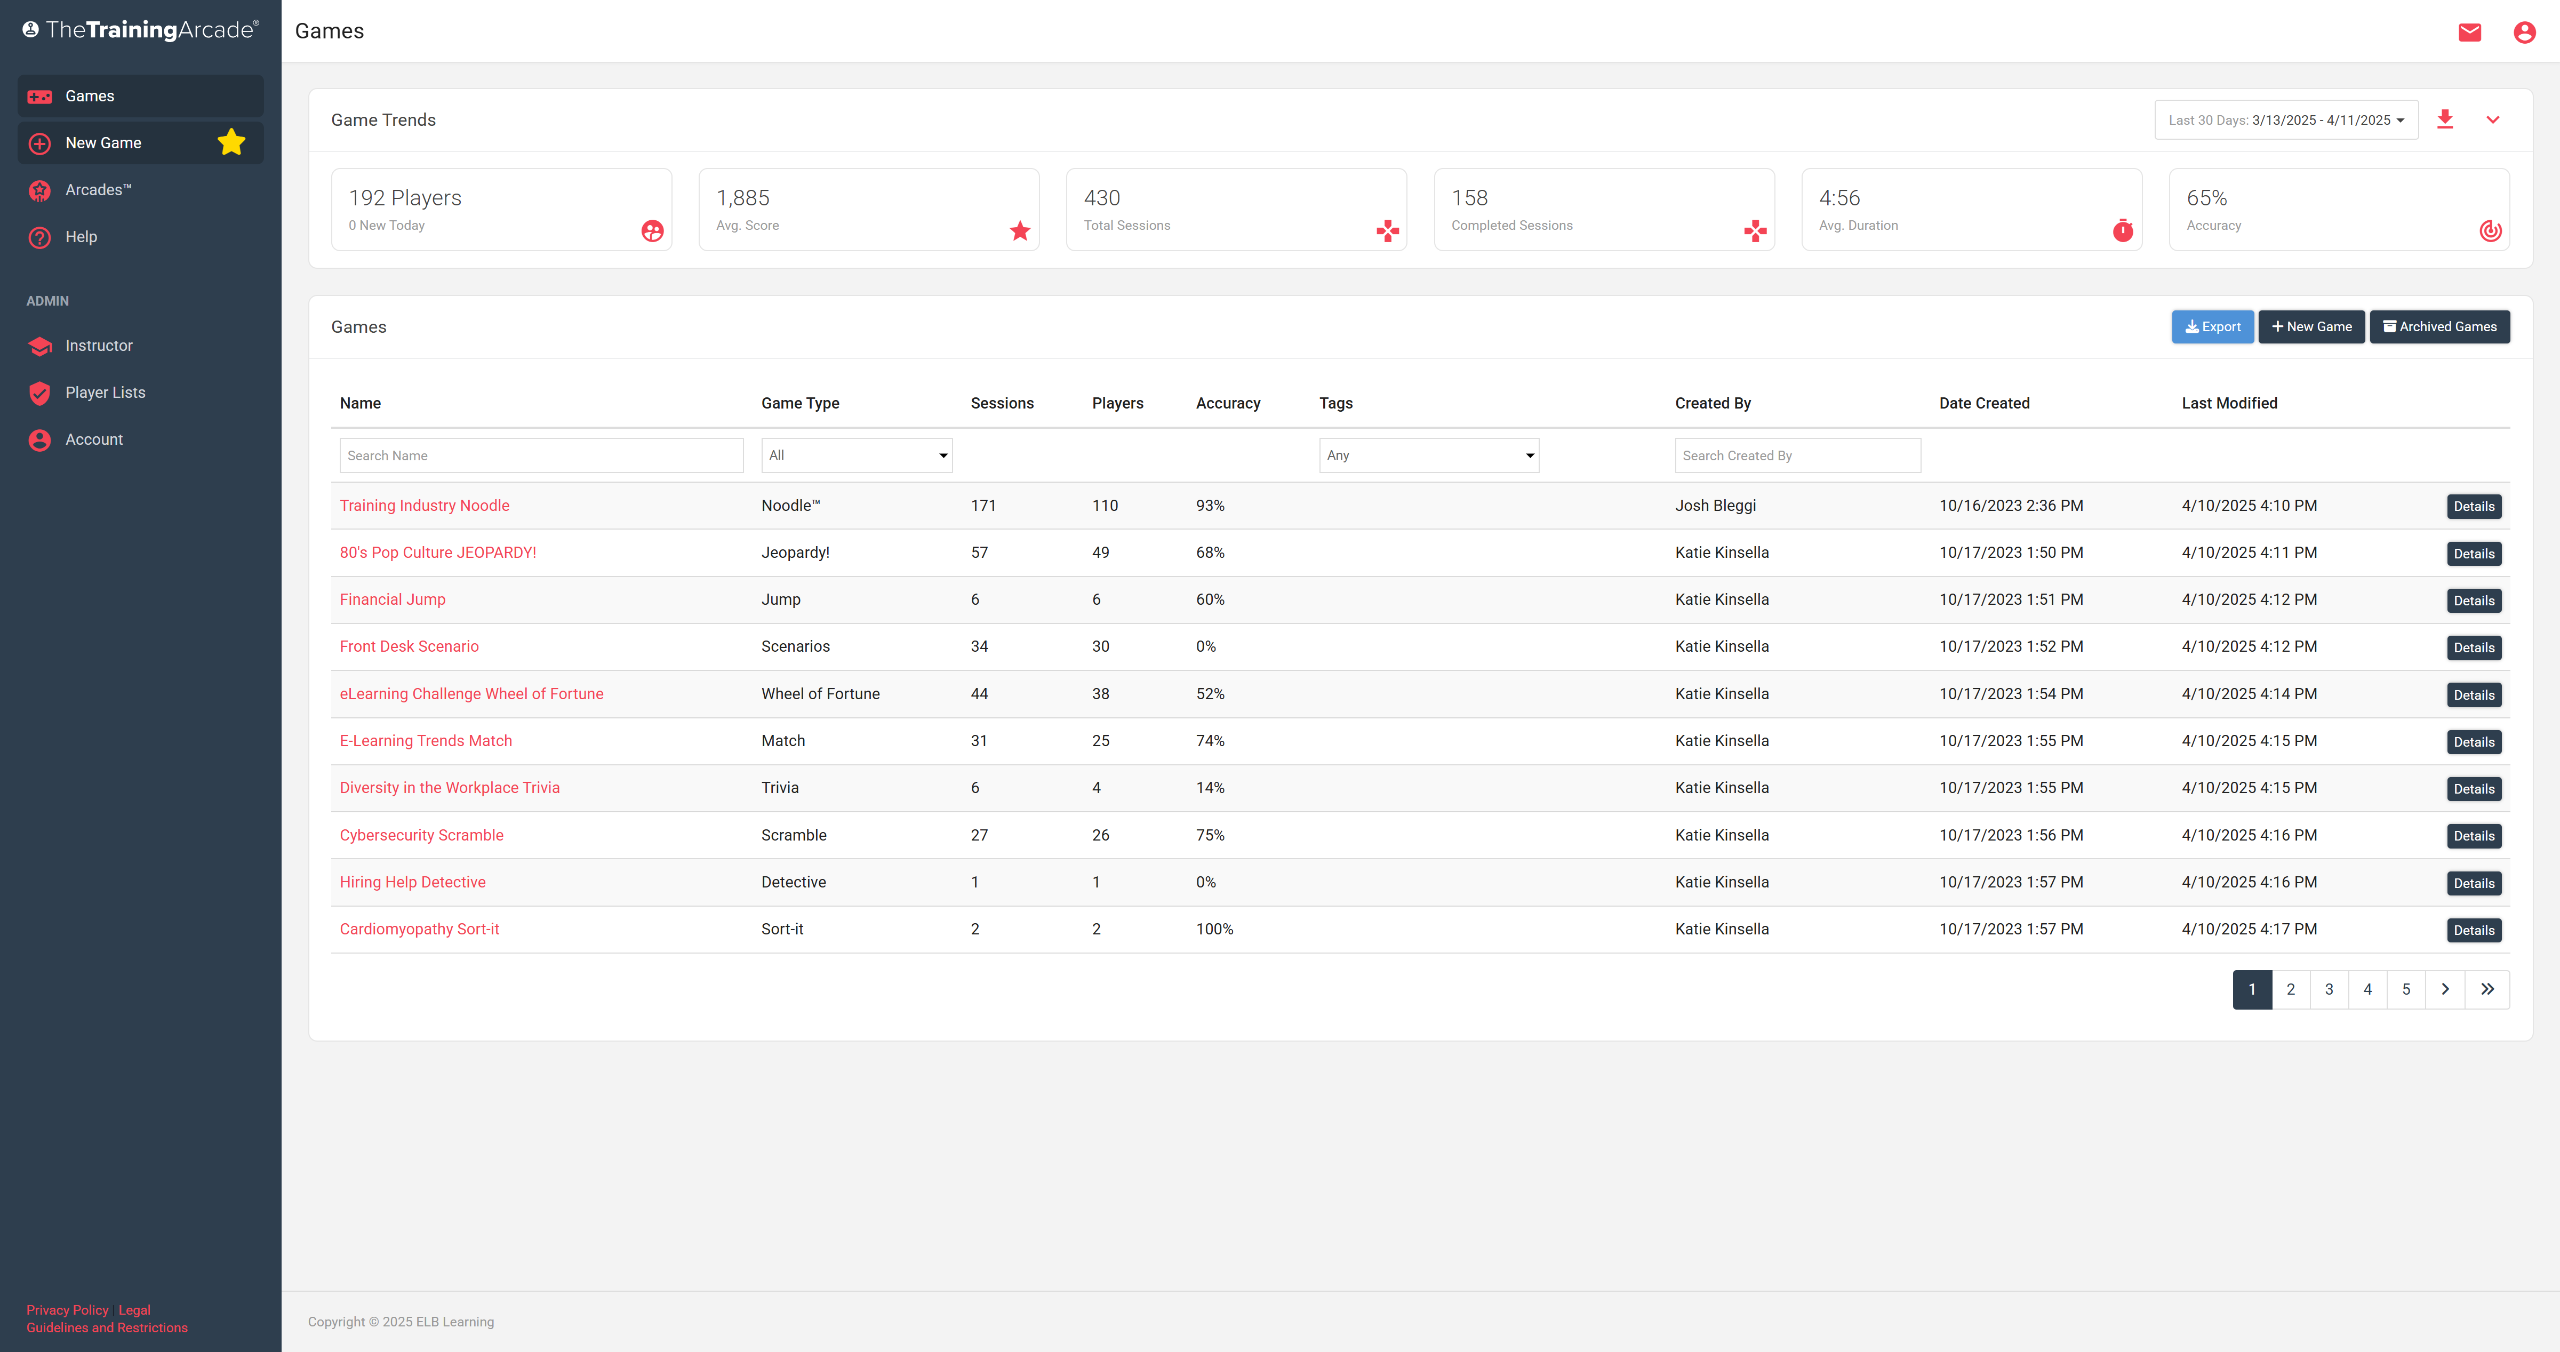The height and width of the screenshot is (1352, 2560).
Task: Go to page 3 of games
Action: coord(2329,989)
